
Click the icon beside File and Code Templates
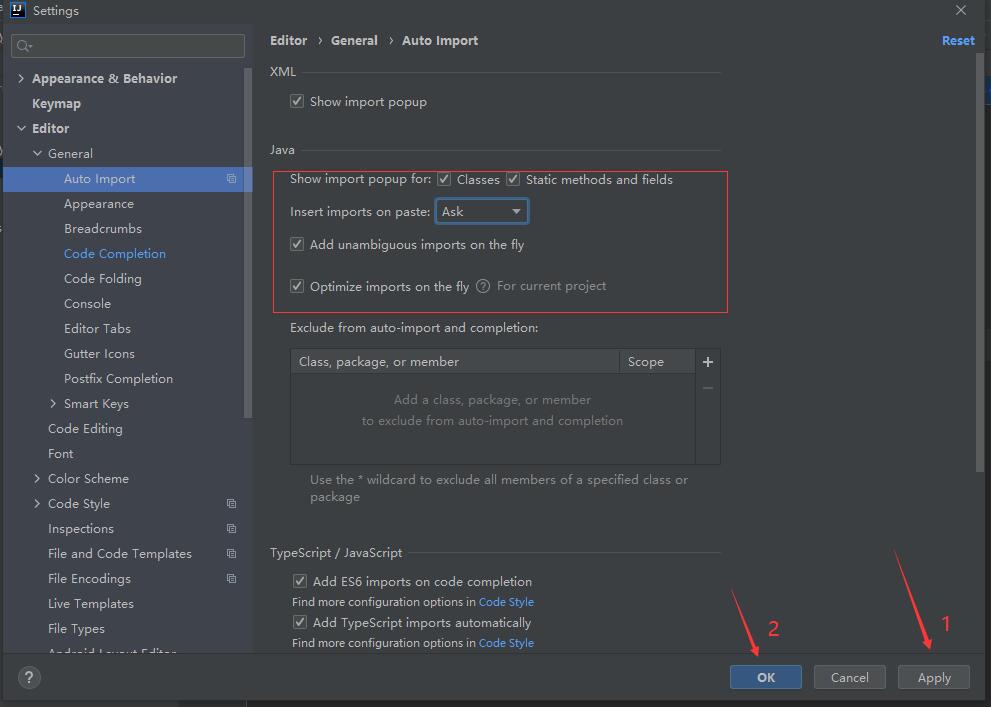coord(231,553)
